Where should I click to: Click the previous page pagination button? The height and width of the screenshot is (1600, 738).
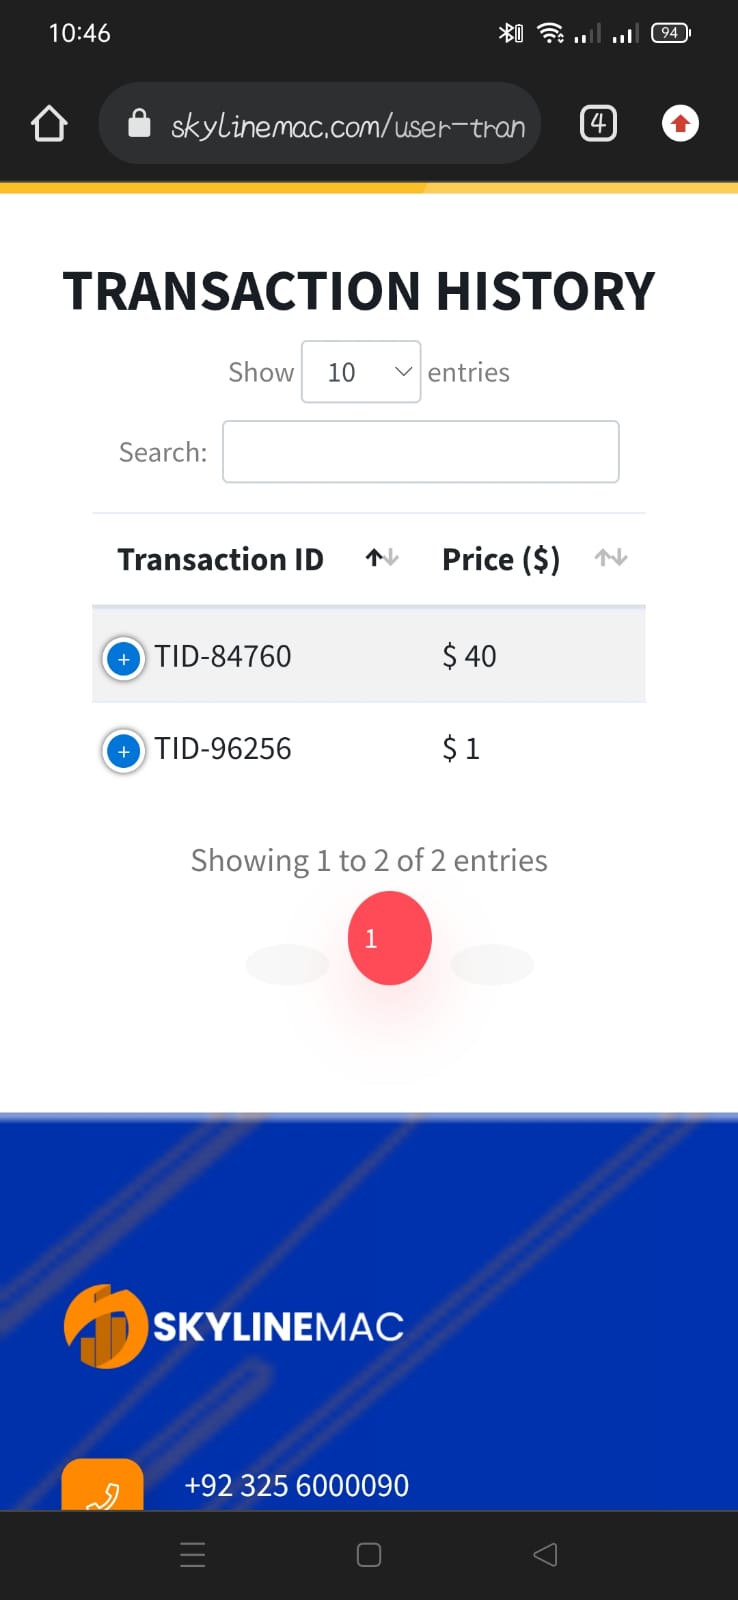pos(287,964)
